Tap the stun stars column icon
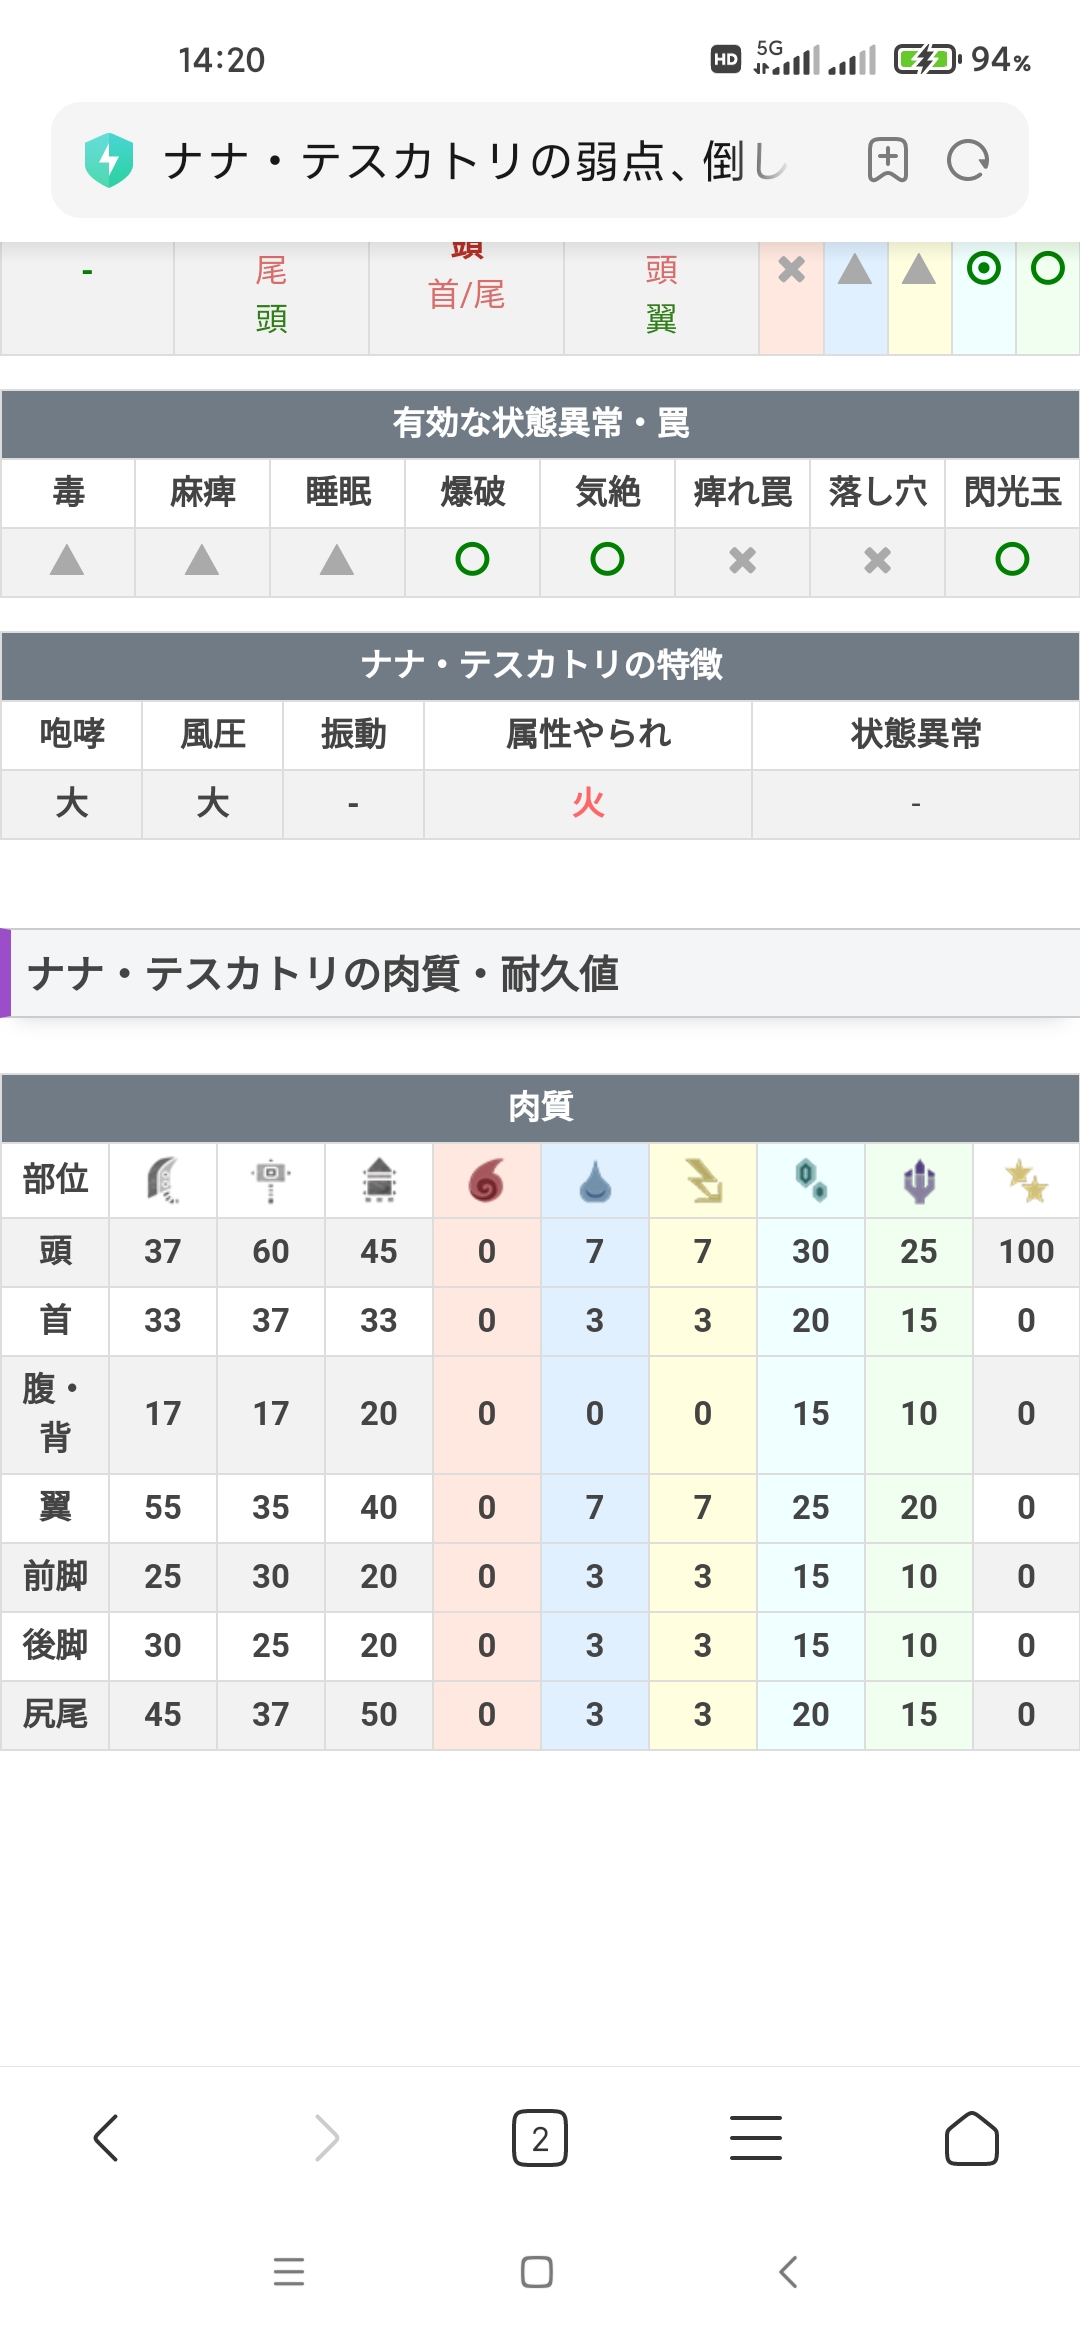 tap(1026, 1181)
